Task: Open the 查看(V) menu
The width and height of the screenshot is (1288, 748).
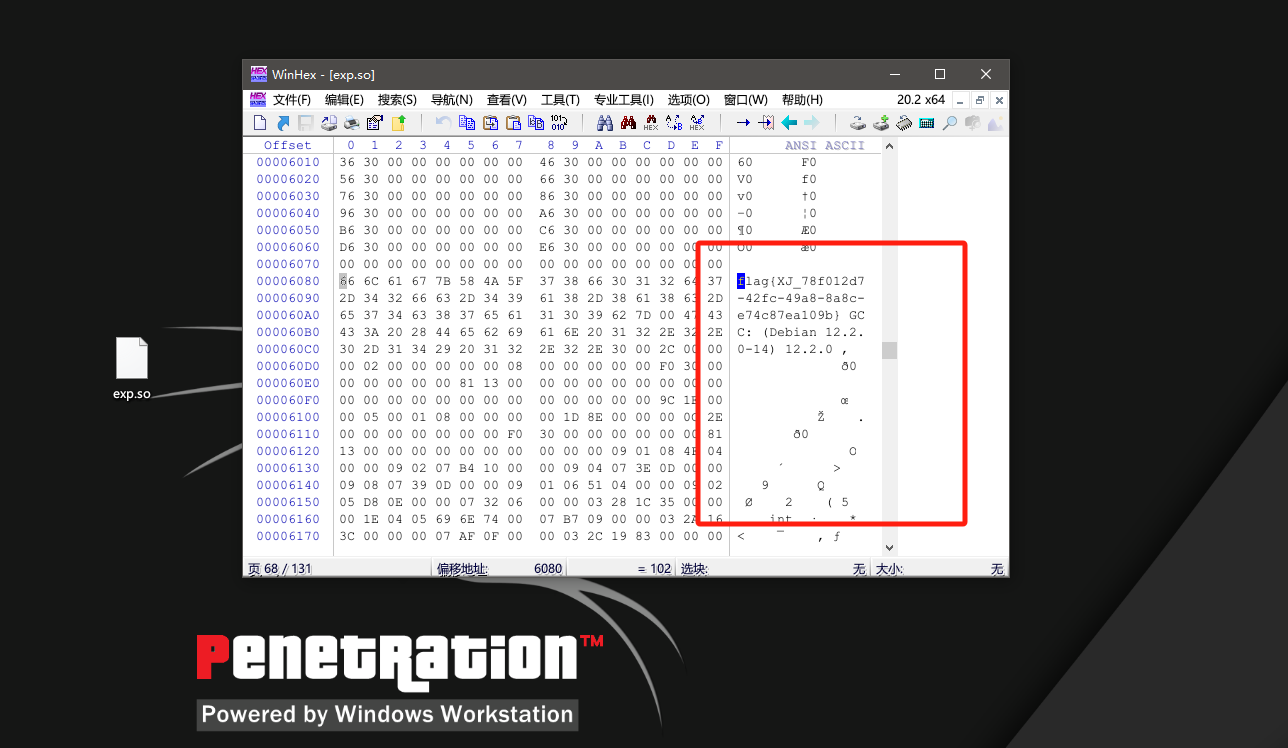Action: pos(507,100)
